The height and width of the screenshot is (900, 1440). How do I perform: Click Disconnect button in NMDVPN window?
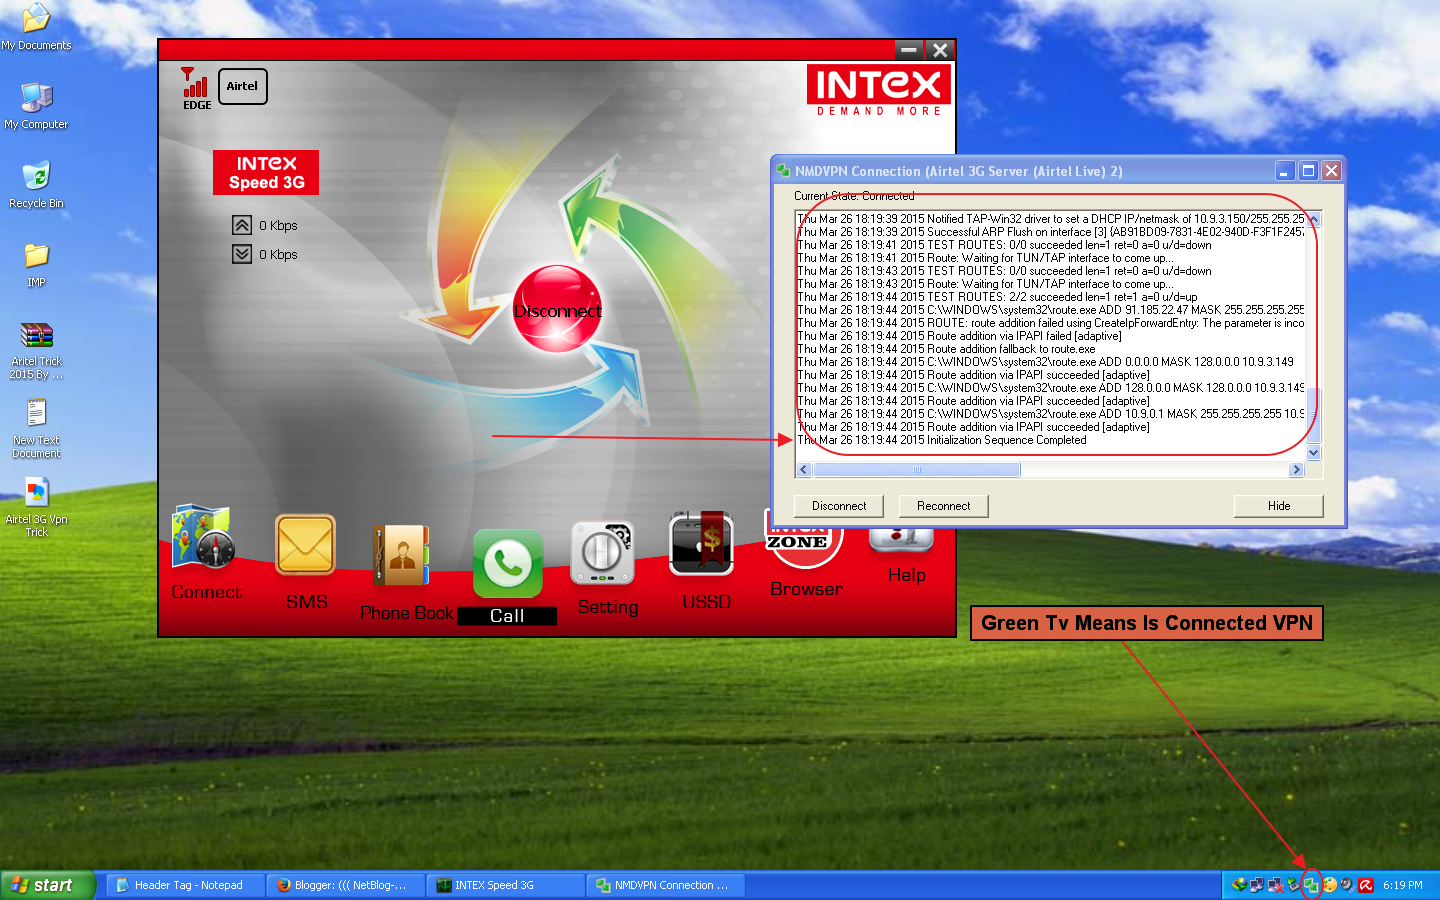coord(839,506)
